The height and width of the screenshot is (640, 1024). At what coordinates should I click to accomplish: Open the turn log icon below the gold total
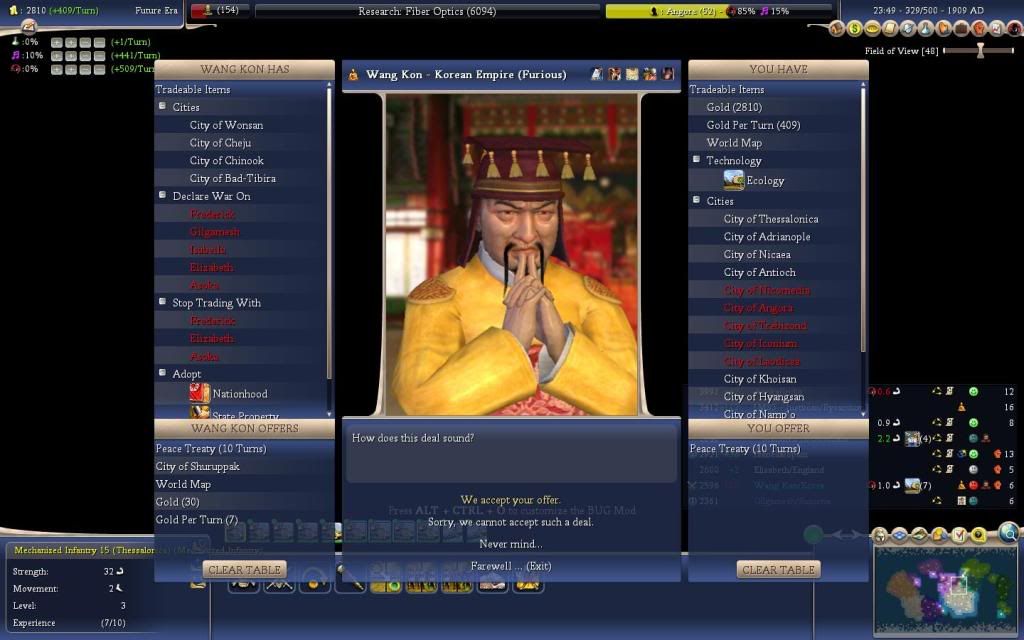point(28,26)
